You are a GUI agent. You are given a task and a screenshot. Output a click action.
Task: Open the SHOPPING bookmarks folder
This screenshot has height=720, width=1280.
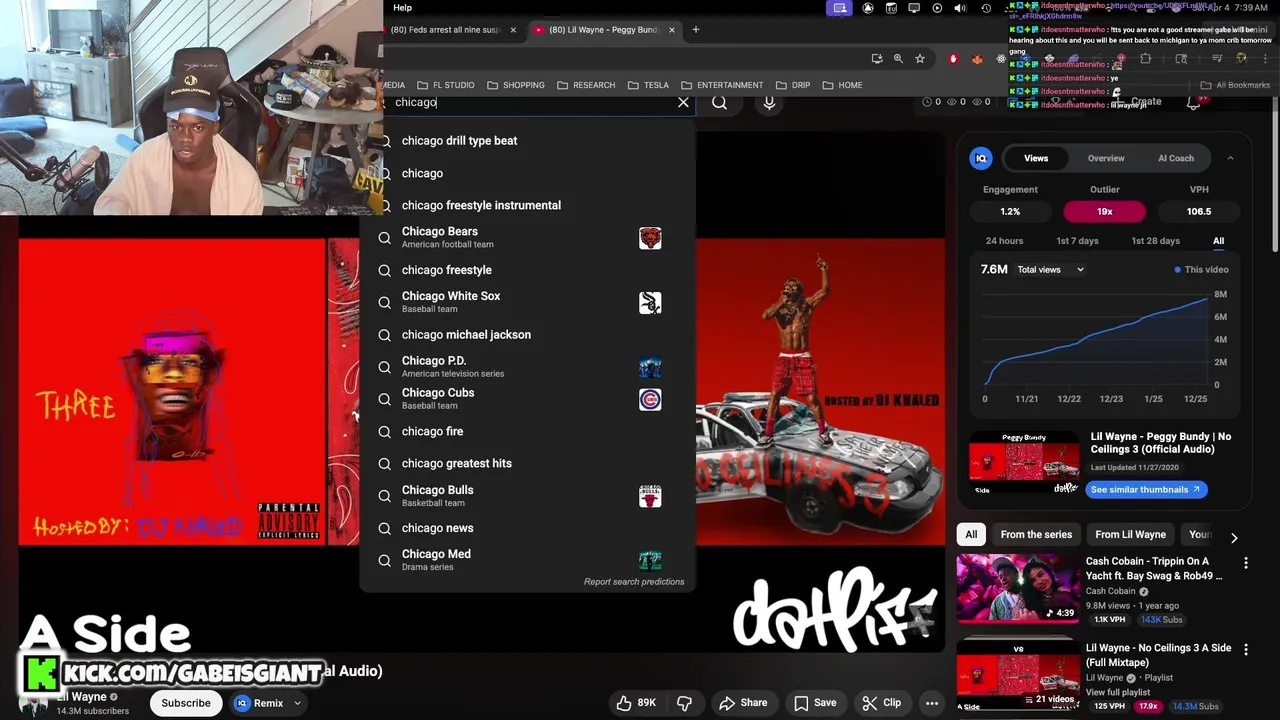(516, 85)
